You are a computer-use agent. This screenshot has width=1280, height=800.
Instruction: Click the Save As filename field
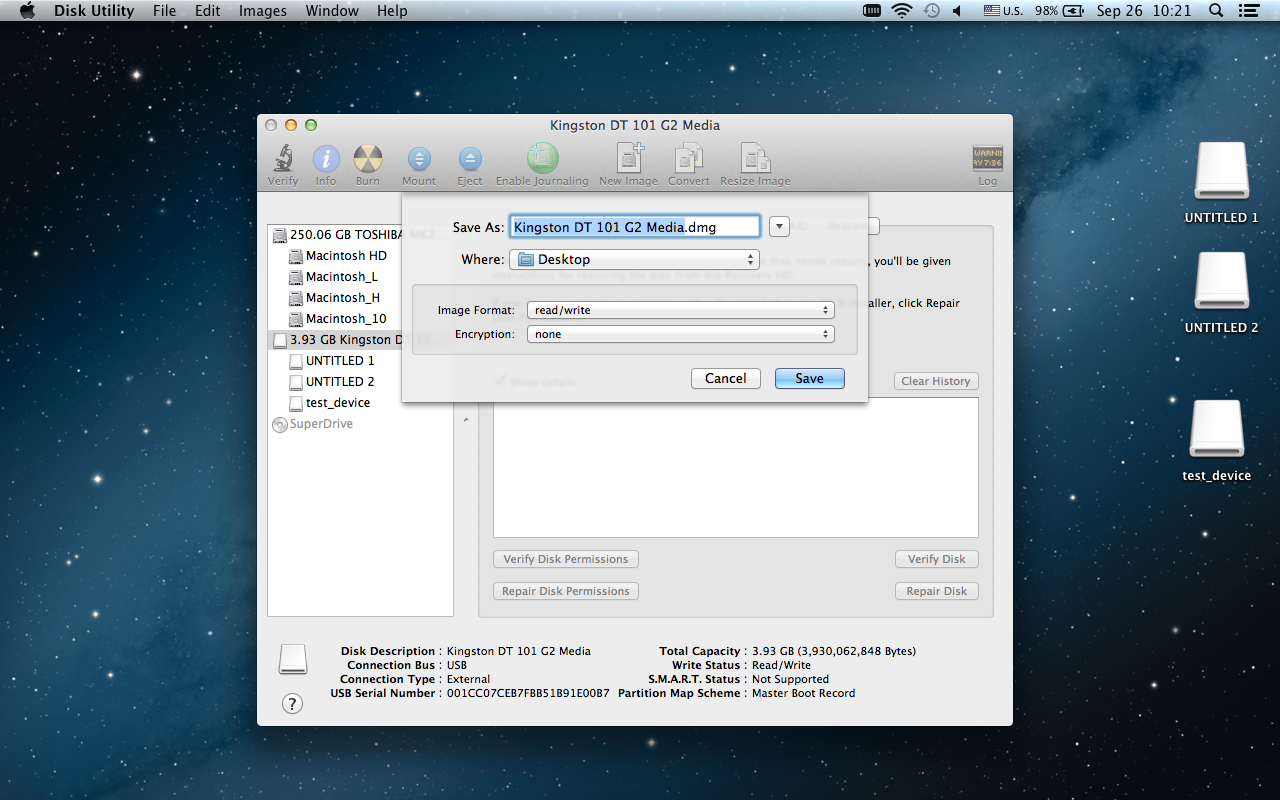coord(635,227)
